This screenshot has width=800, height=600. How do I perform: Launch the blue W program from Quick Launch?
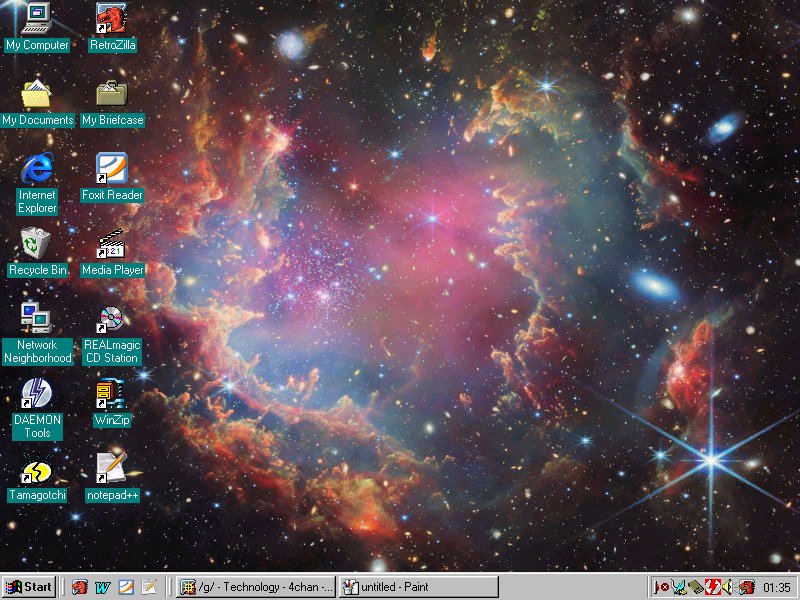tap(103, 587)
